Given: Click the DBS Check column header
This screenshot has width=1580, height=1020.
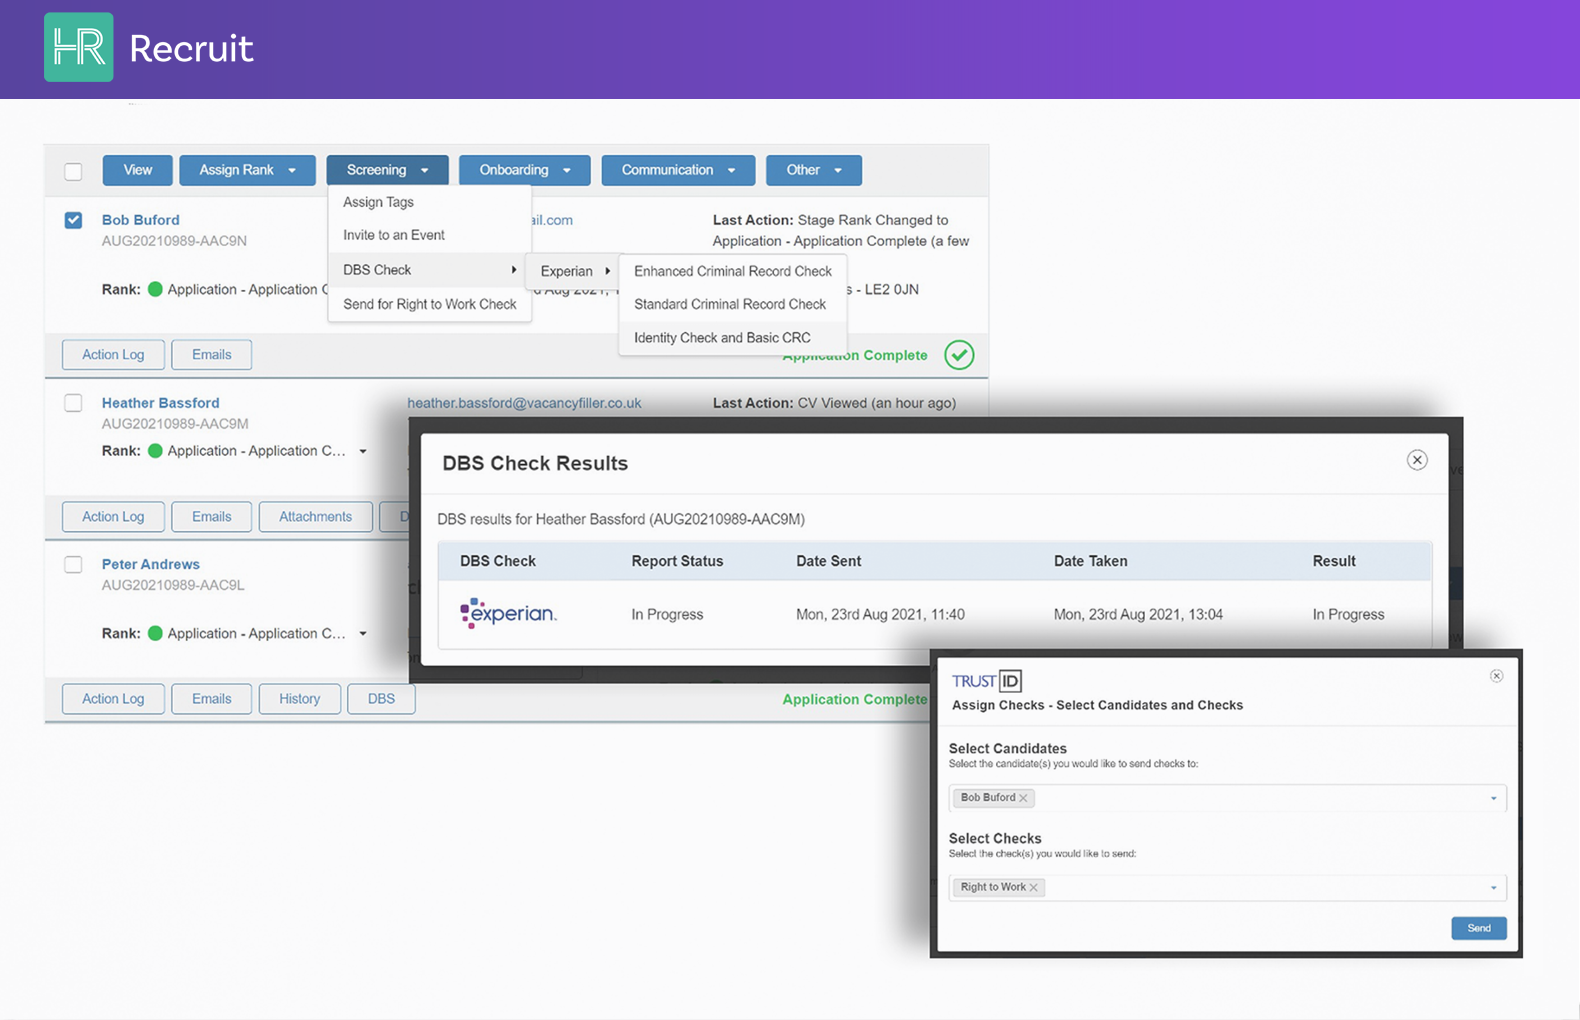Looking at the screenshot, I should point(498,561).
